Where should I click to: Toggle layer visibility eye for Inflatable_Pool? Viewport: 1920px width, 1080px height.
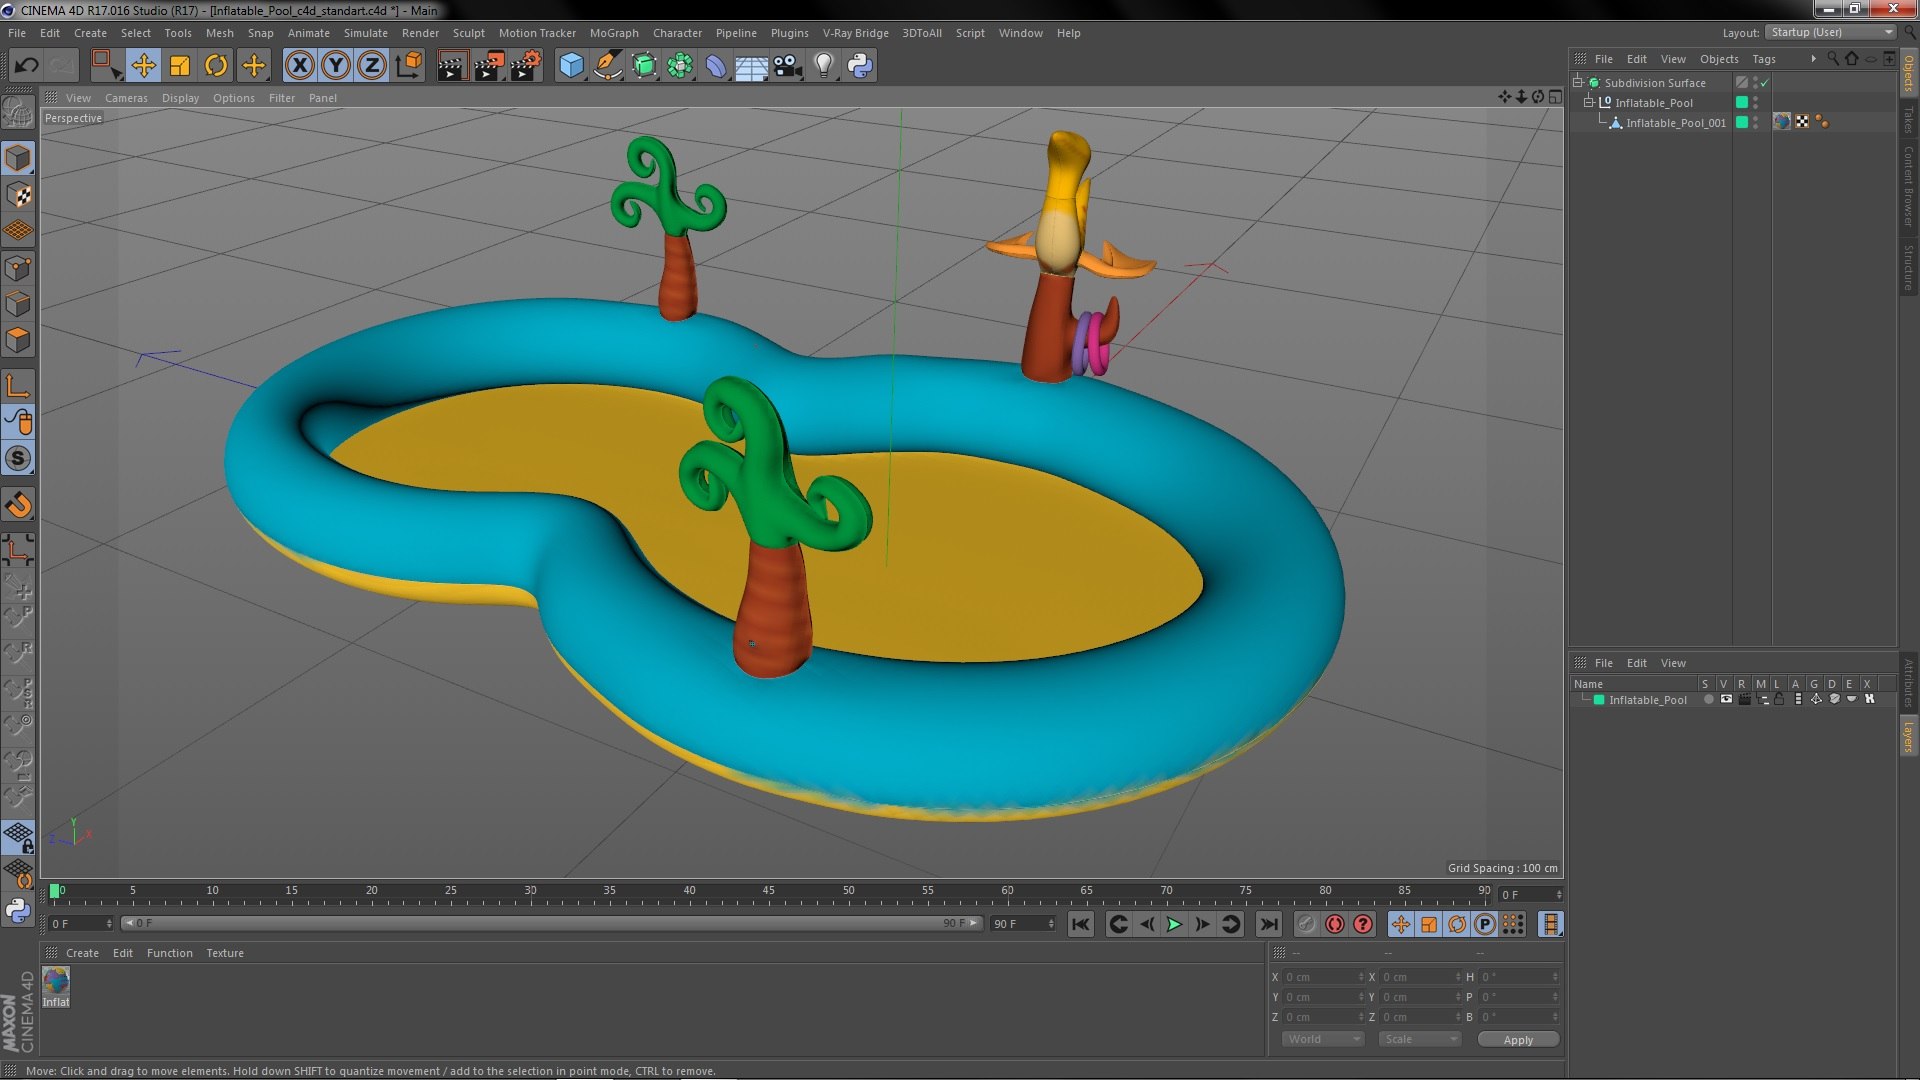[x=1726, y=700]
